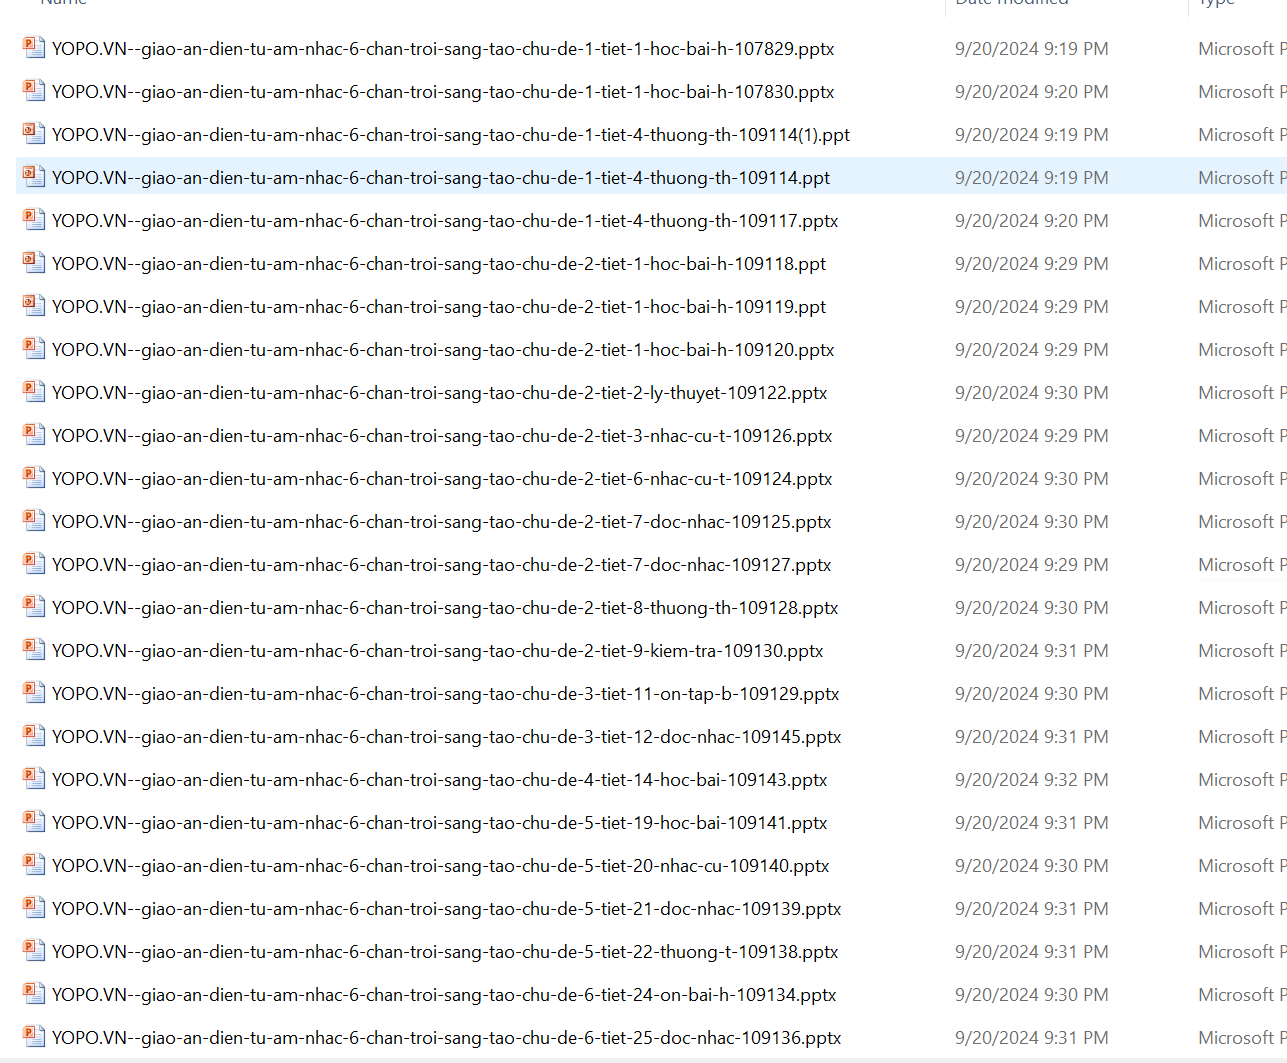The width and height of the screenshot is (1287, 1063).
Task: Click the icon of file ending 109114(1).ppt
Action: 34,134
